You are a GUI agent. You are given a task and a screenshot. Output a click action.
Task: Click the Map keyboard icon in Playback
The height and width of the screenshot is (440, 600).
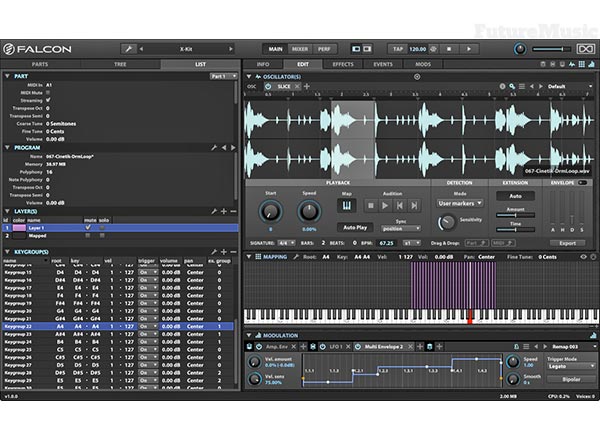click(x=346, y=205)
